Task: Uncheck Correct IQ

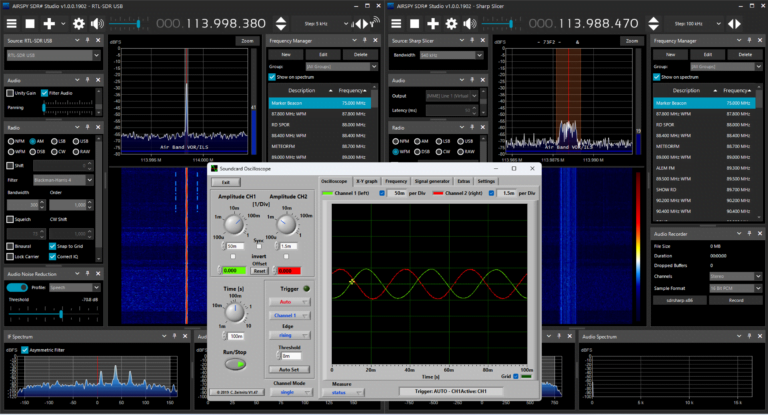Action: coord(52,256)
